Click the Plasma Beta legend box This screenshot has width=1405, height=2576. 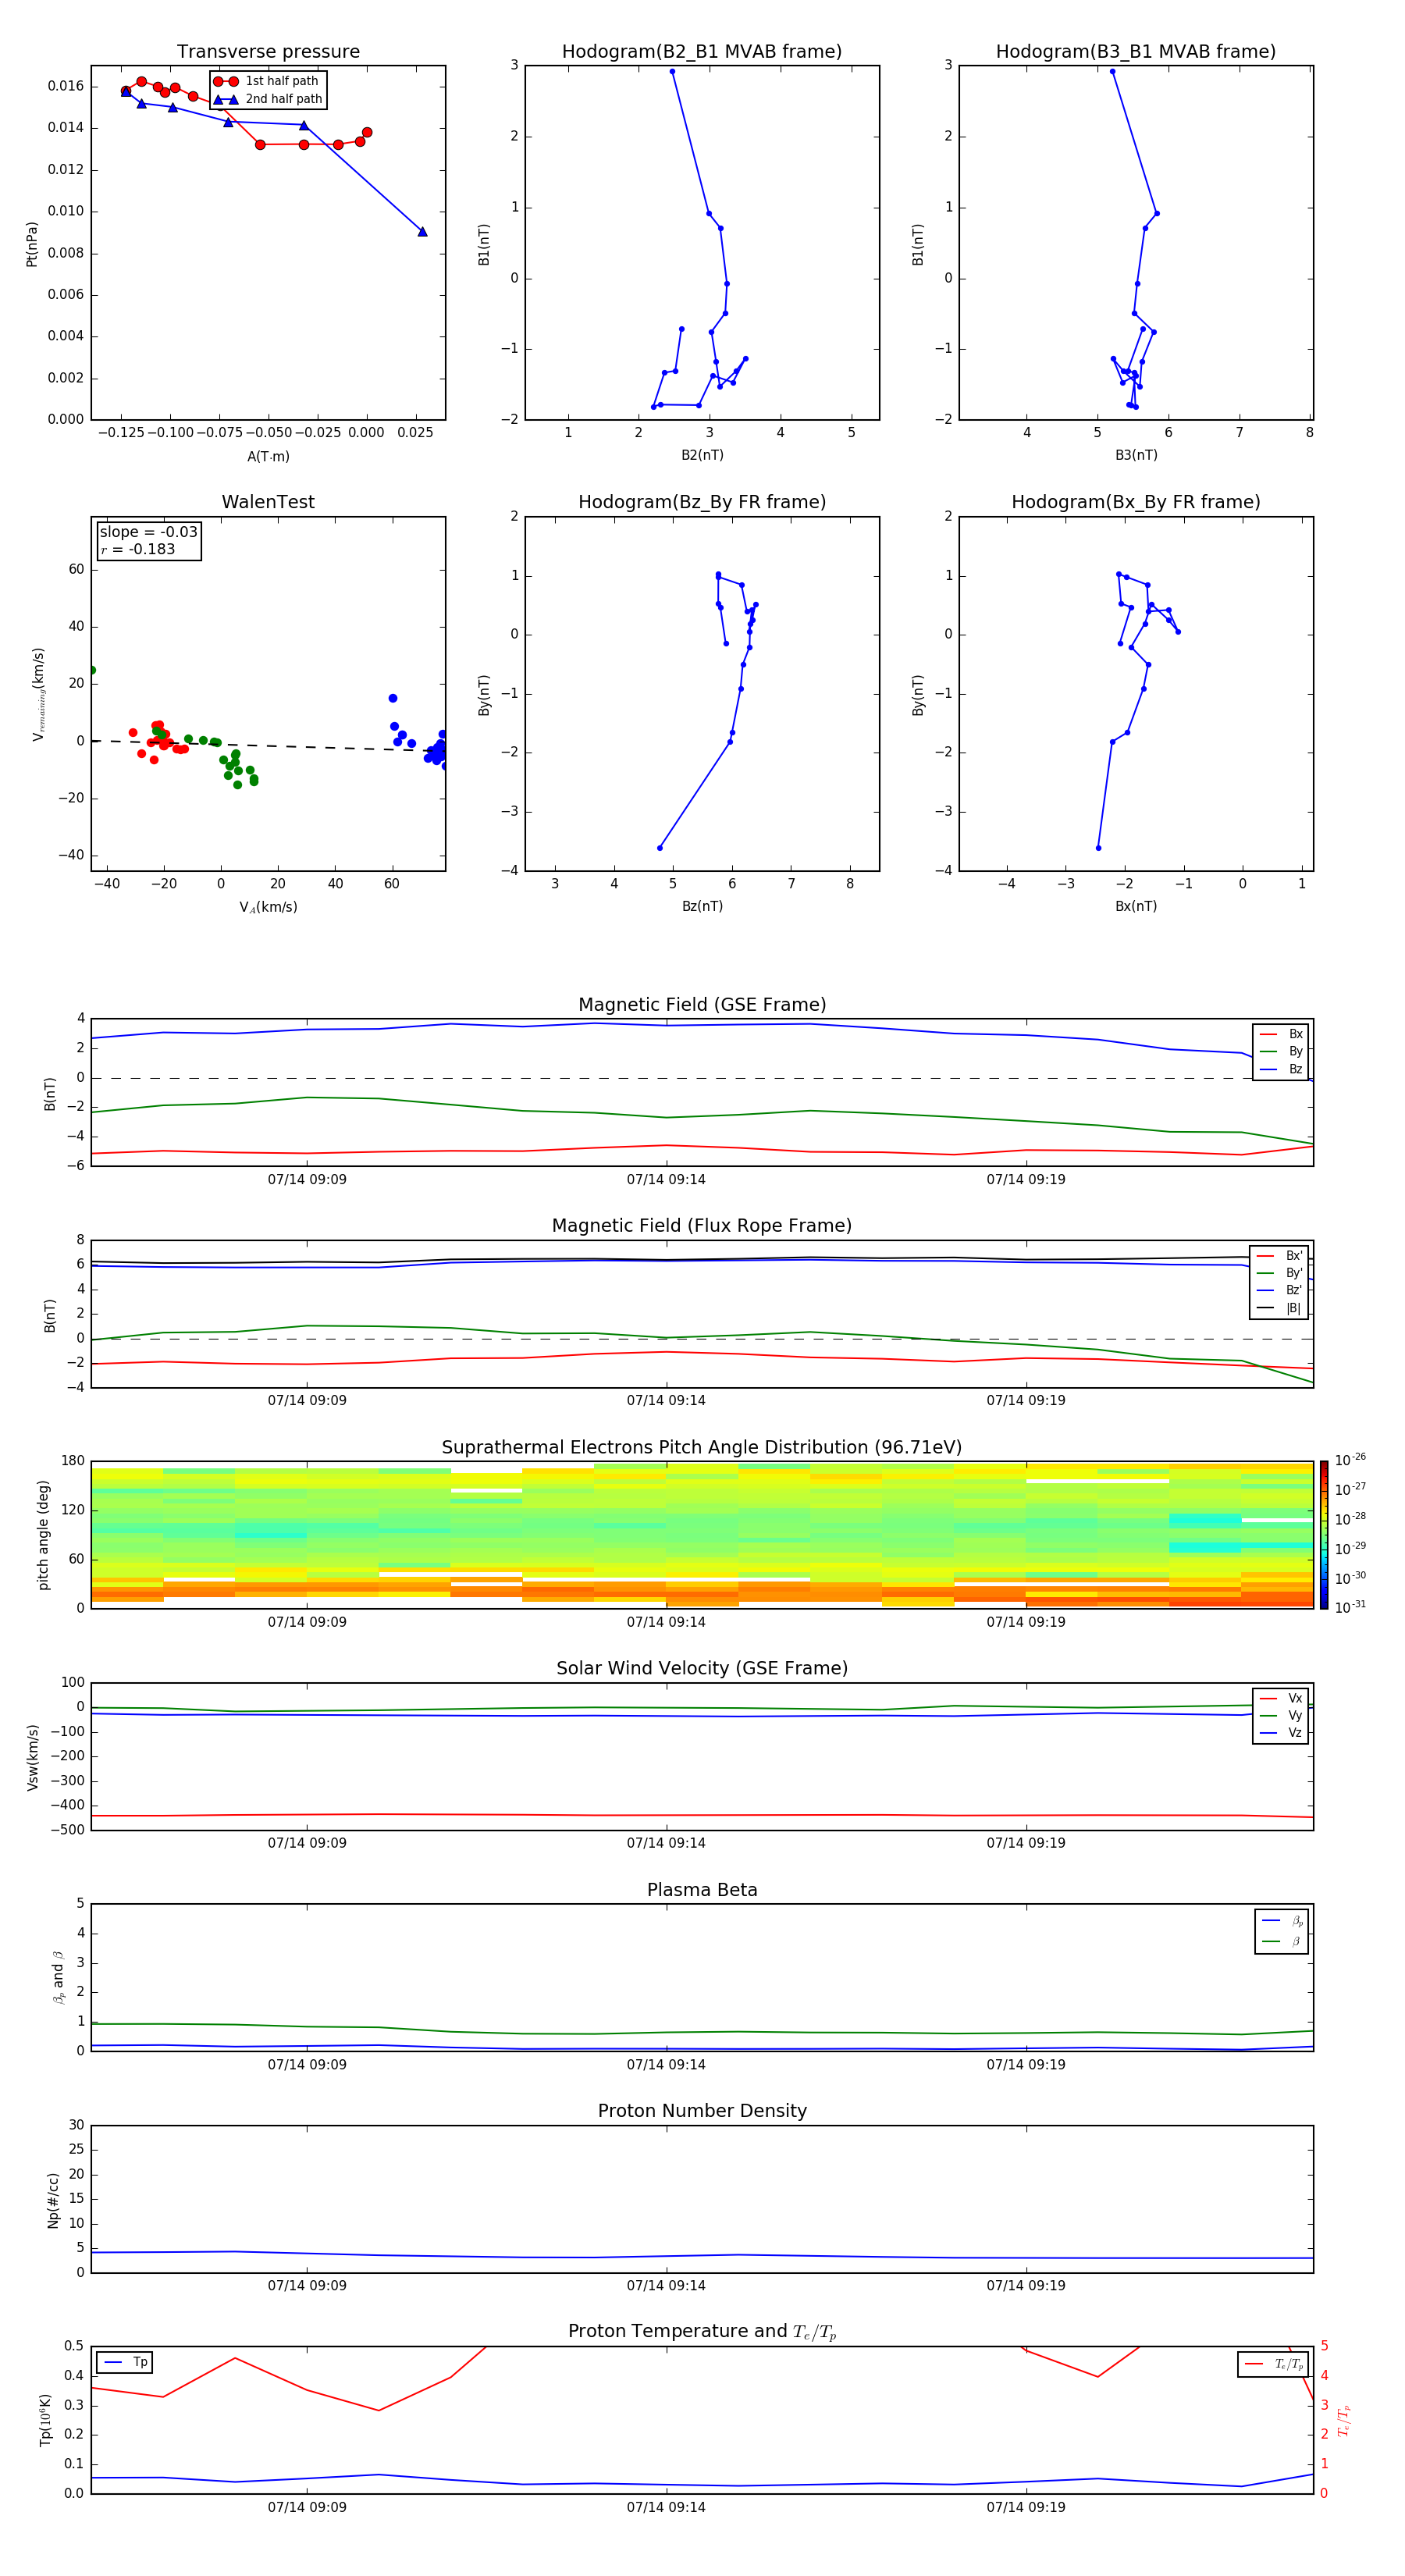pyautogui.click(x=1281, y=1931)
